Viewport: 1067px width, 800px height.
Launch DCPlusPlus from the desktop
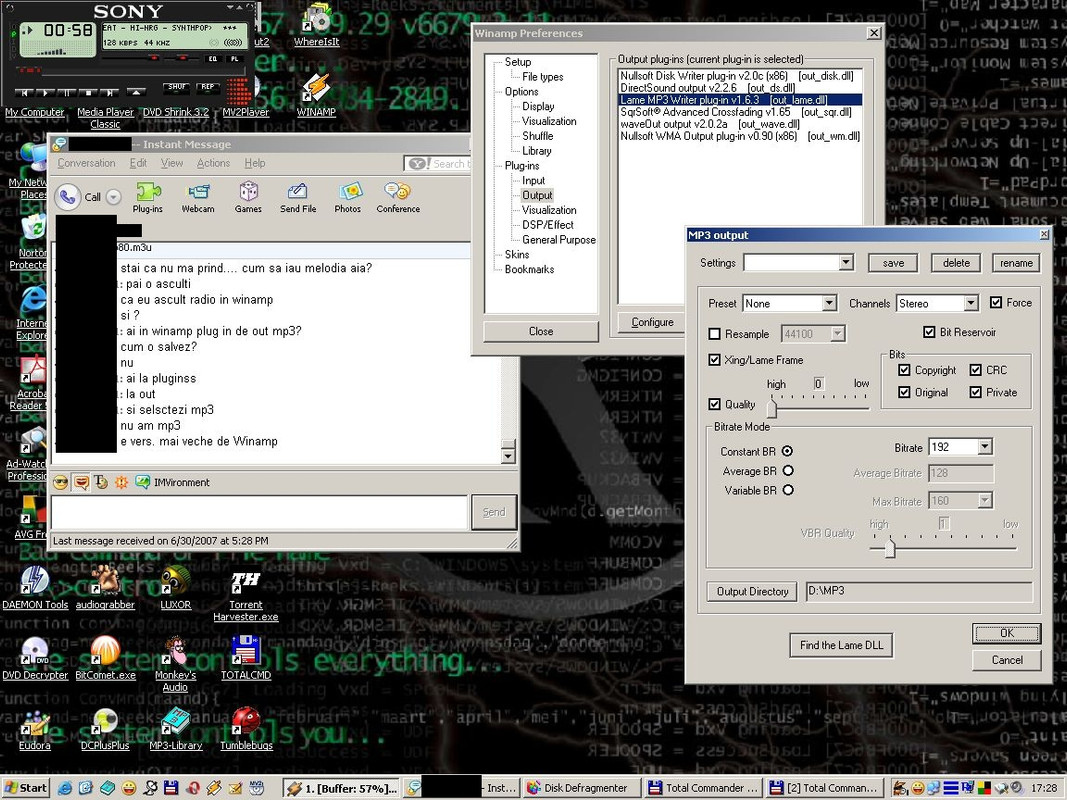[x=105, y=729]
